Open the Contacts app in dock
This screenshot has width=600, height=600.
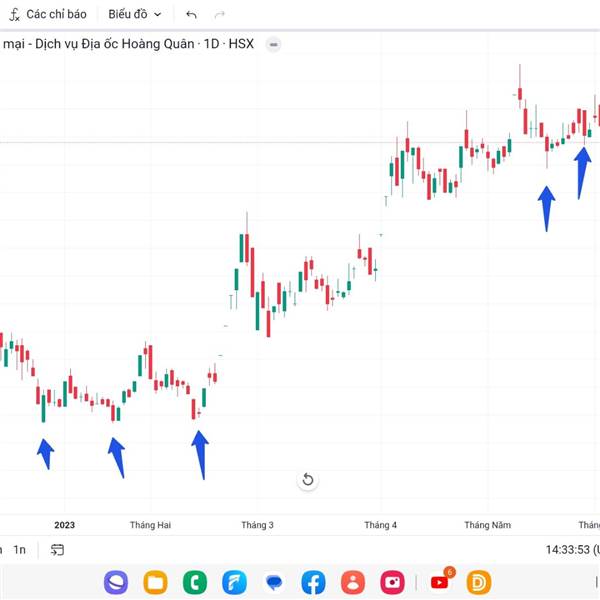[353, 582]
